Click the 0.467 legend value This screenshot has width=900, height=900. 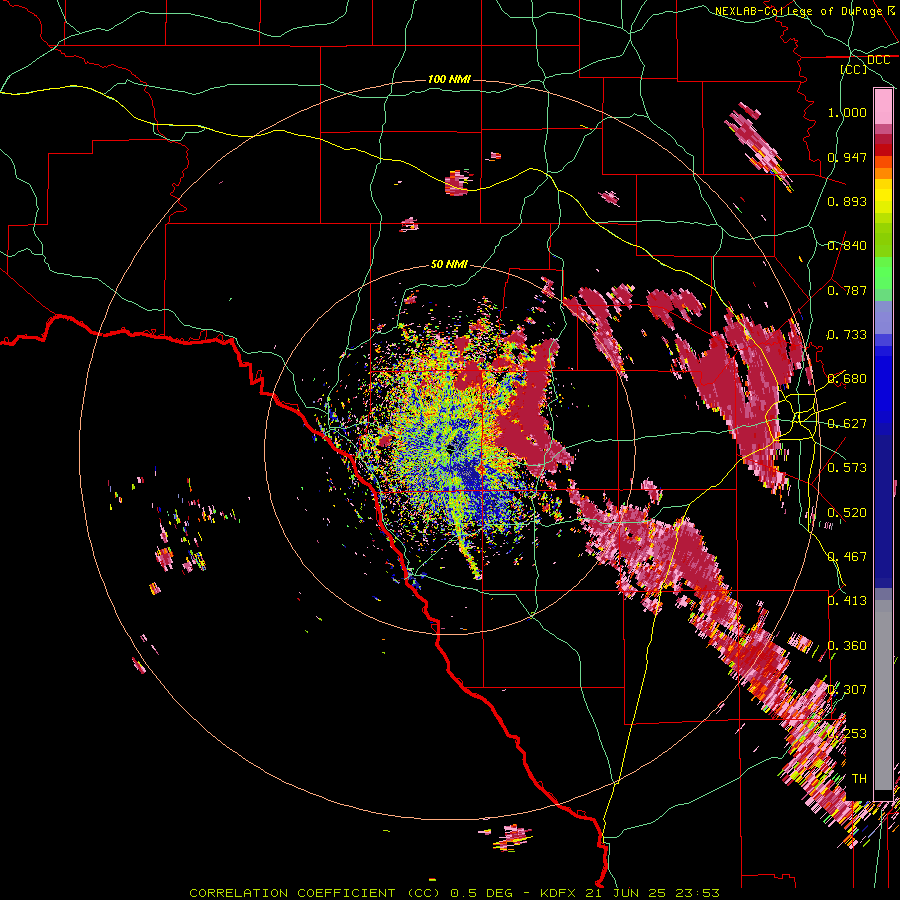(847, 557)
